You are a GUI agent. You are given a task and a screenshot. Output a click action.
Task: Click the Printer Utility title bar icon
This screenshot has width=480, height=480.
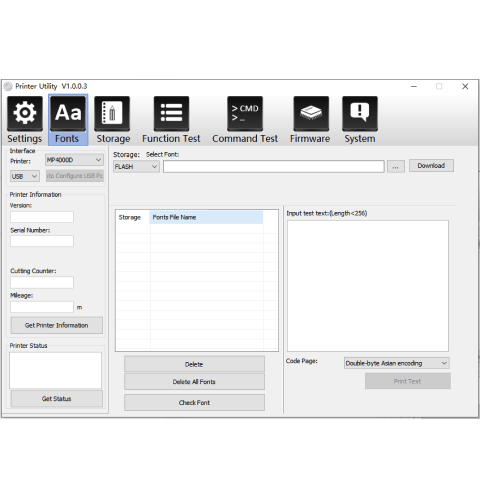(x=8, y=87)
